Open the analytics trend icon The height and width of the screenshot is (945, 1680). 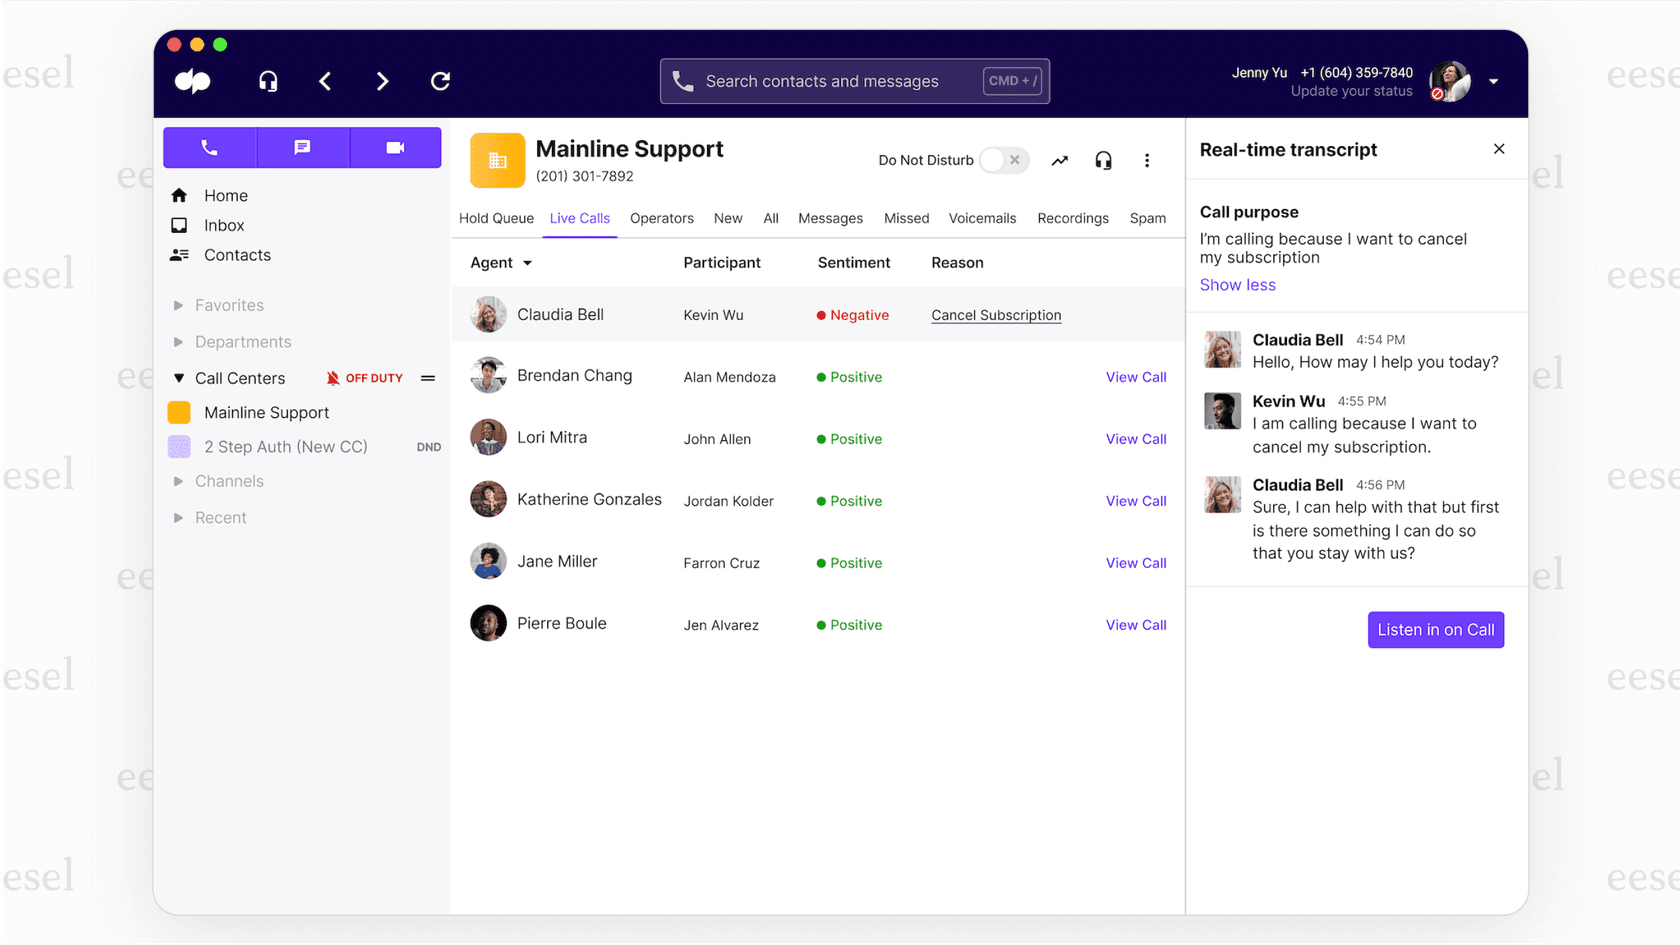click(1060, 160)
